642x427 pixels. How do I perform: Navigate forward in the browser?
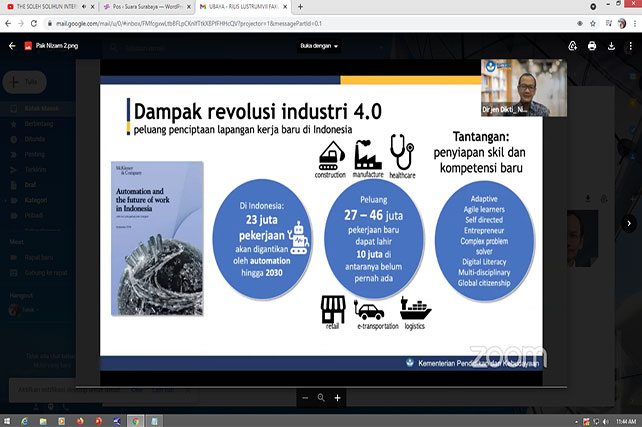tap(21, 23)
